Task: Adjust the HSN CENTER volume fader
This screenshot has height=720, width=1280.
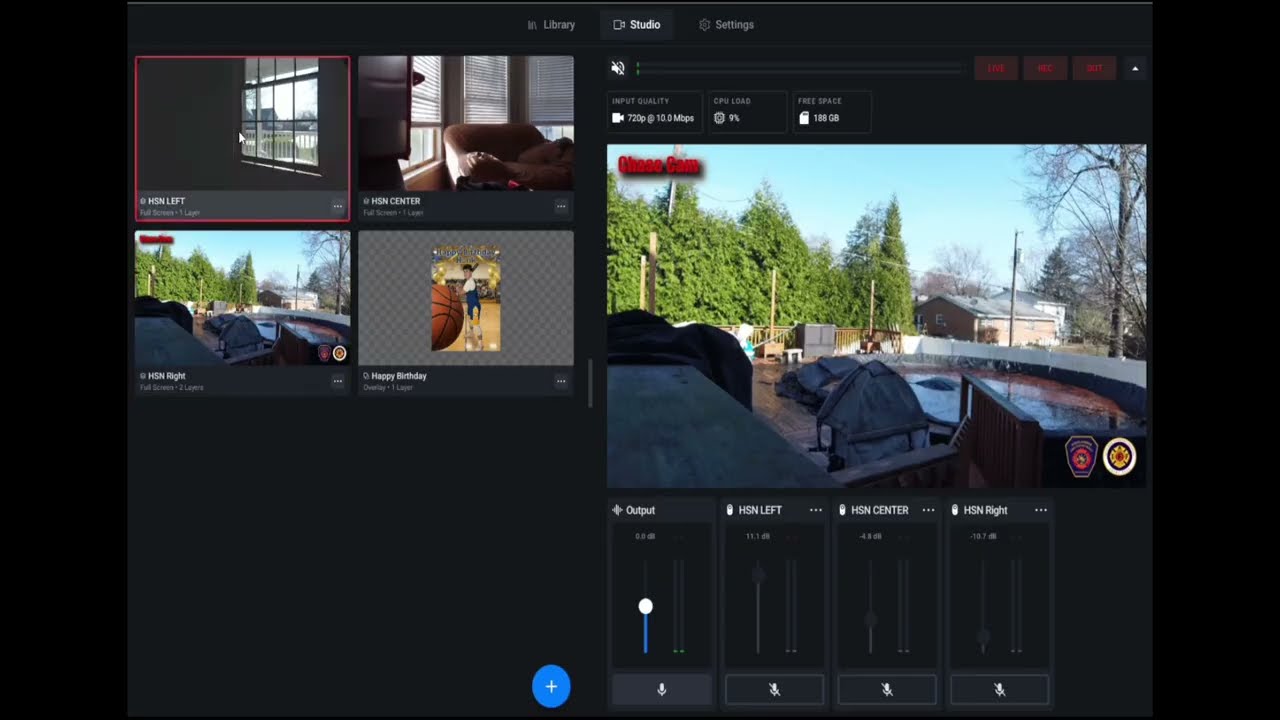Action: coord(870,619)
